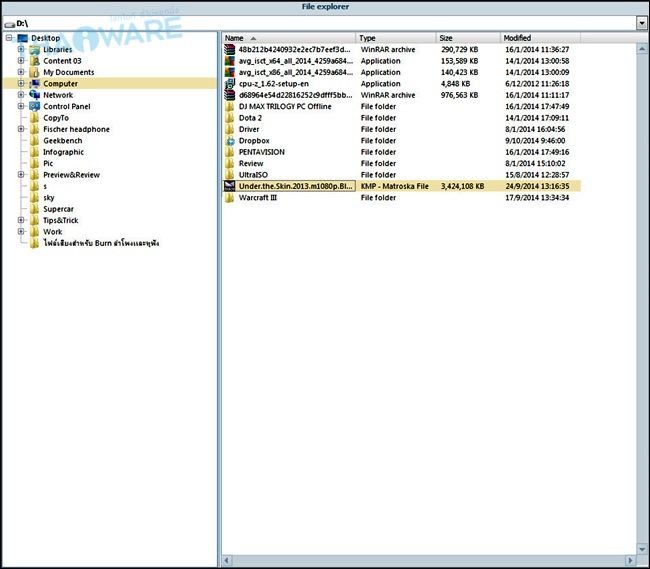Screen dimensions: 650x569
Task: Expand the Work folder node
Action: click(x=21, y=232)
